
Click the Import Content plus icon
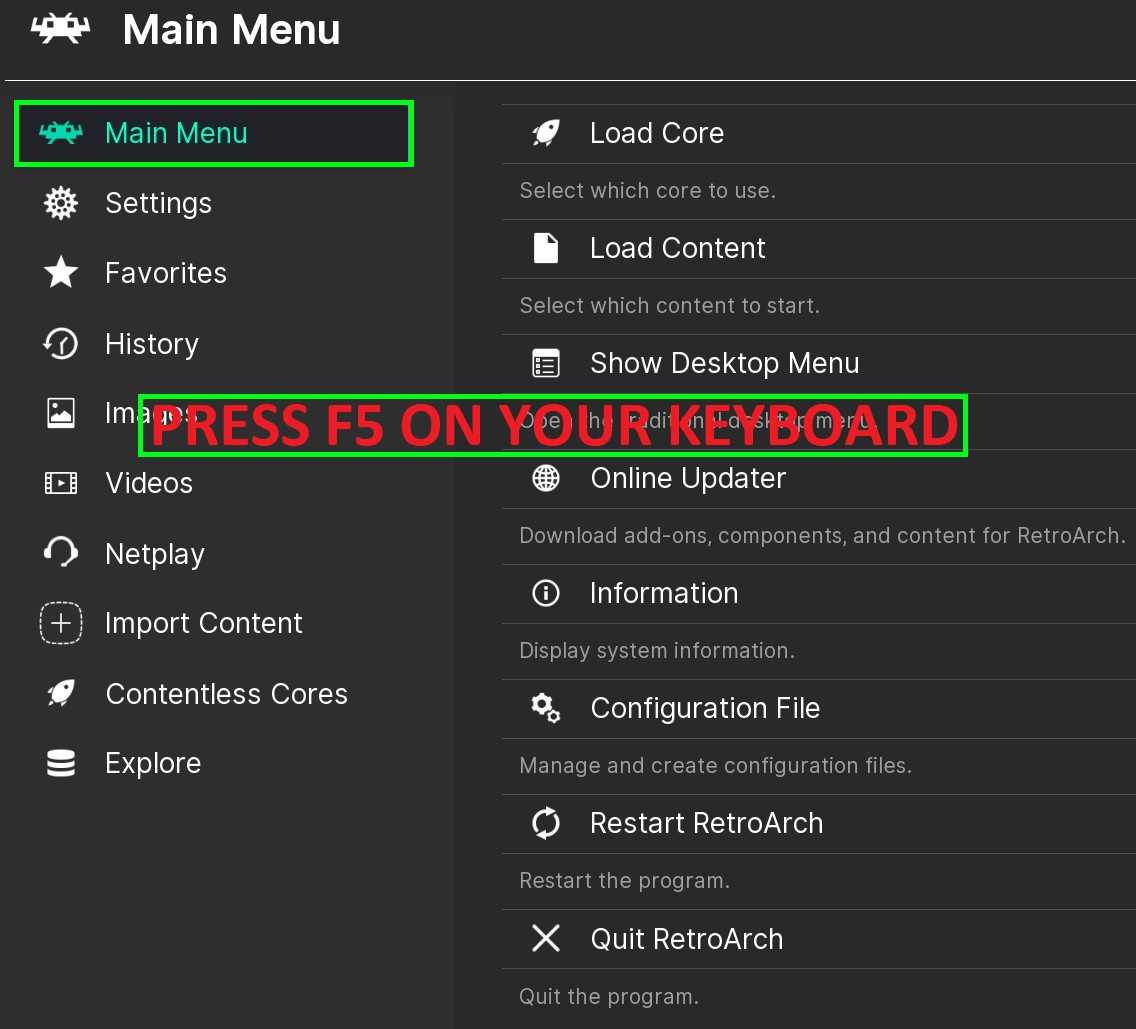pyautogui.click(x=61, y=623)
